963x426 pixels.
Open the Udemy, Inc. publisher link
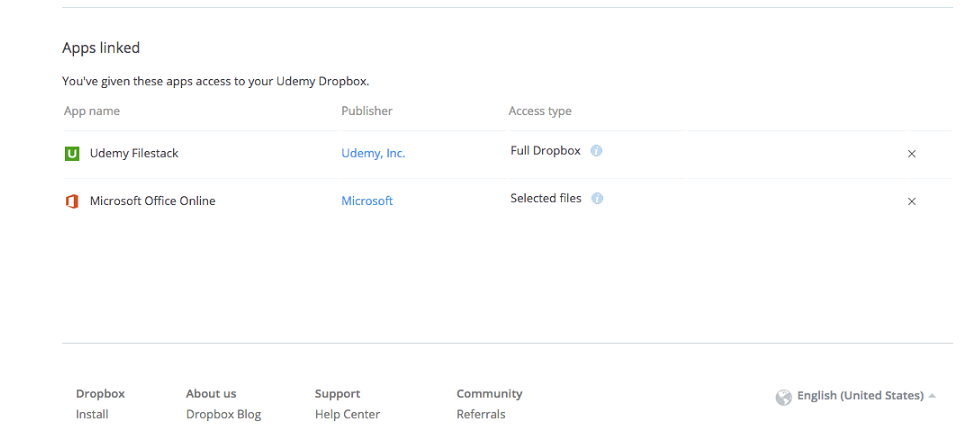[373, 153]
